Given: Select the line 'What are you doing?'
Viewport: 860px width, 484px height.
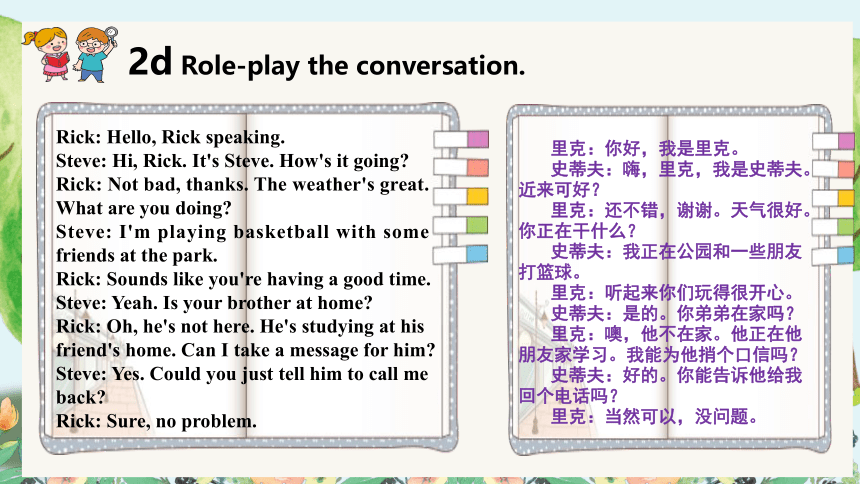Looking at the screenshot, I should pos(144,208).
